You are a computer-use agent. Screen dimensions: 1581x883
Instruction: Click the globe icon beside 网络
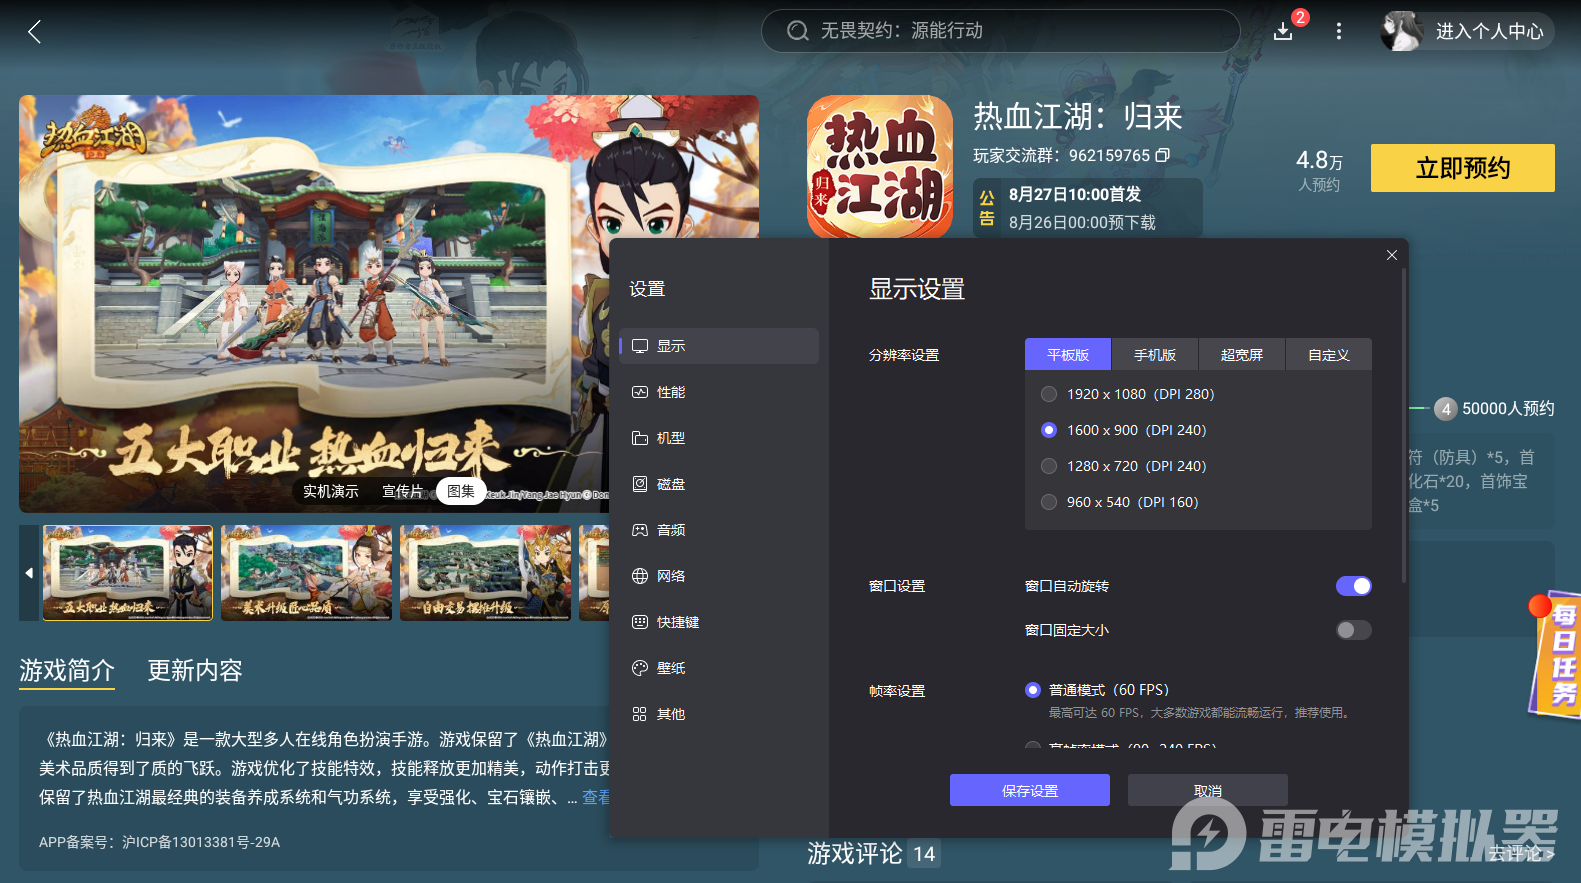[640, 576]
